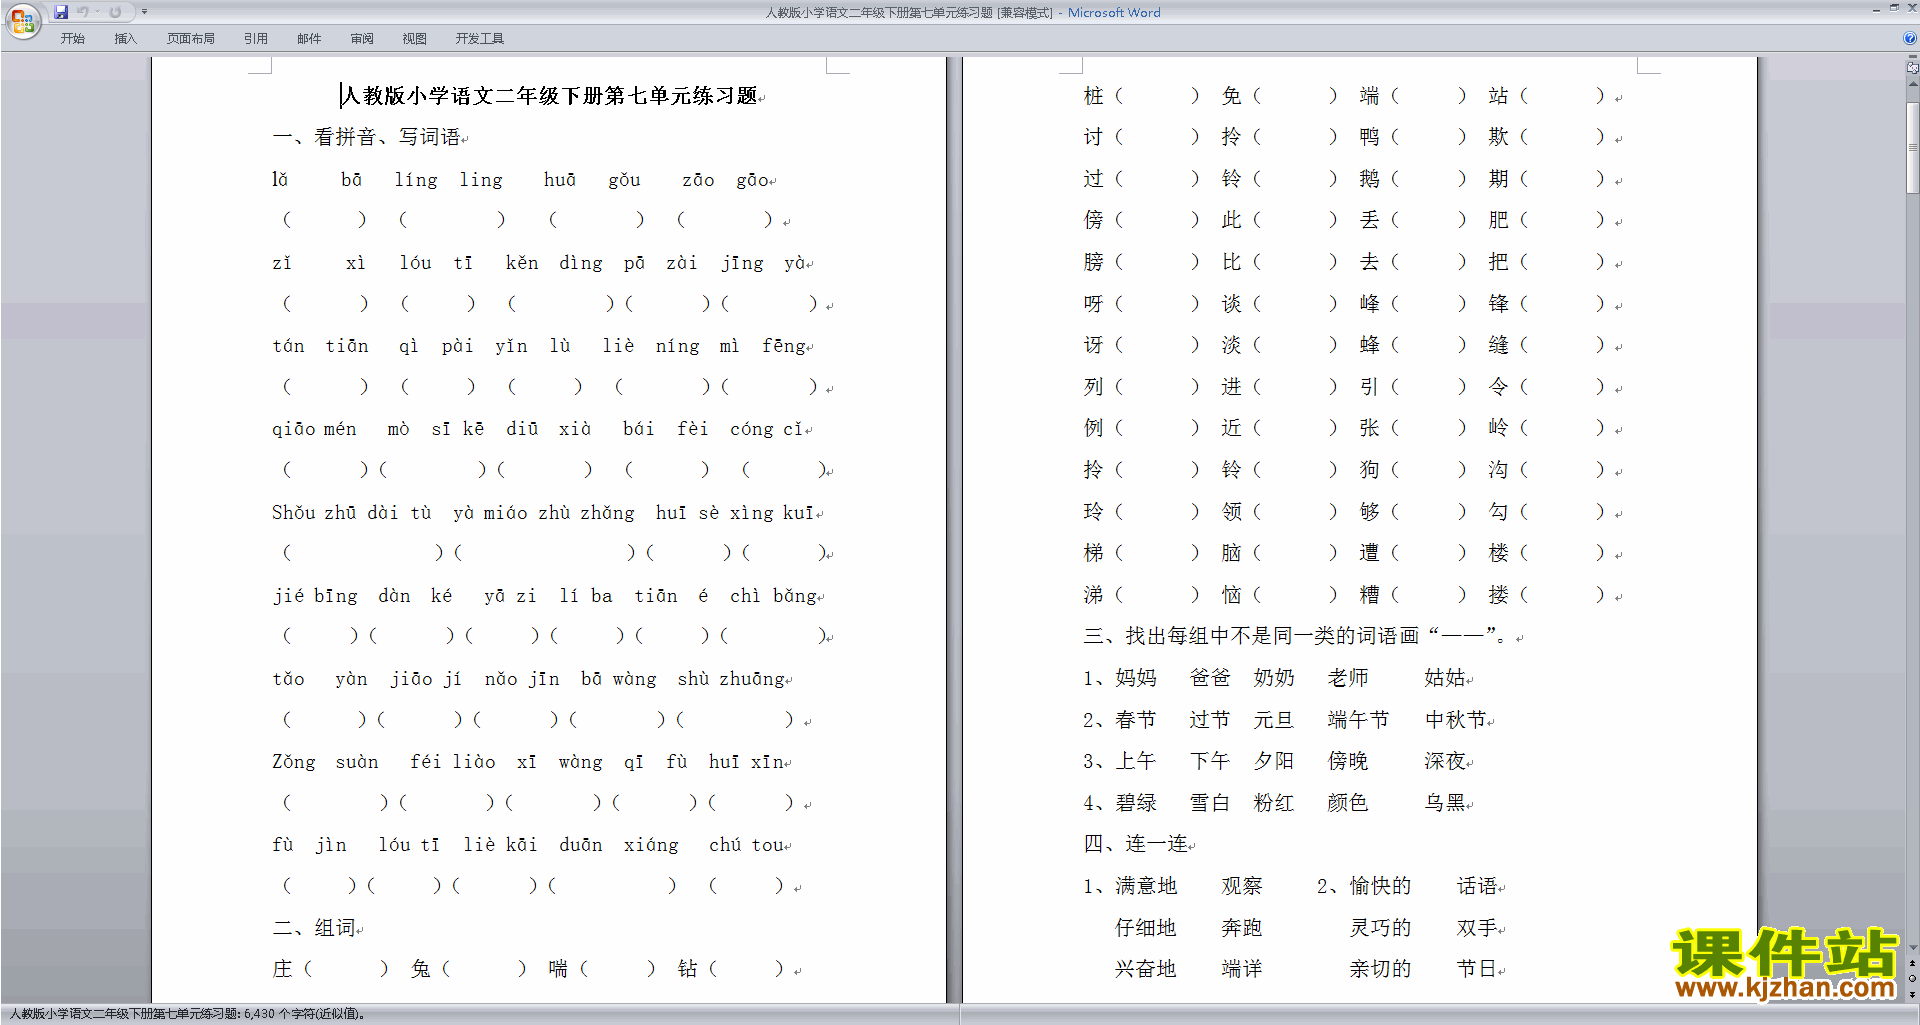The width and height of the screenshot is (1920, 1025).
Task: Open Customize Quick Access Toolbar dropdown
Action: 144,12
